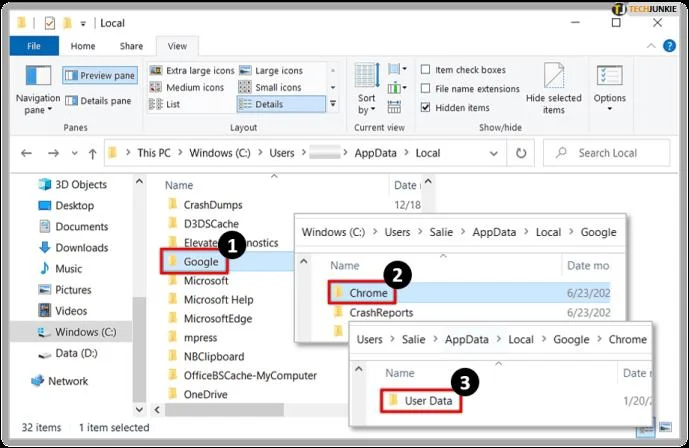Choose Extra large icons layout
Viewport: 689px width, 448px height.
tap(192, 71)
